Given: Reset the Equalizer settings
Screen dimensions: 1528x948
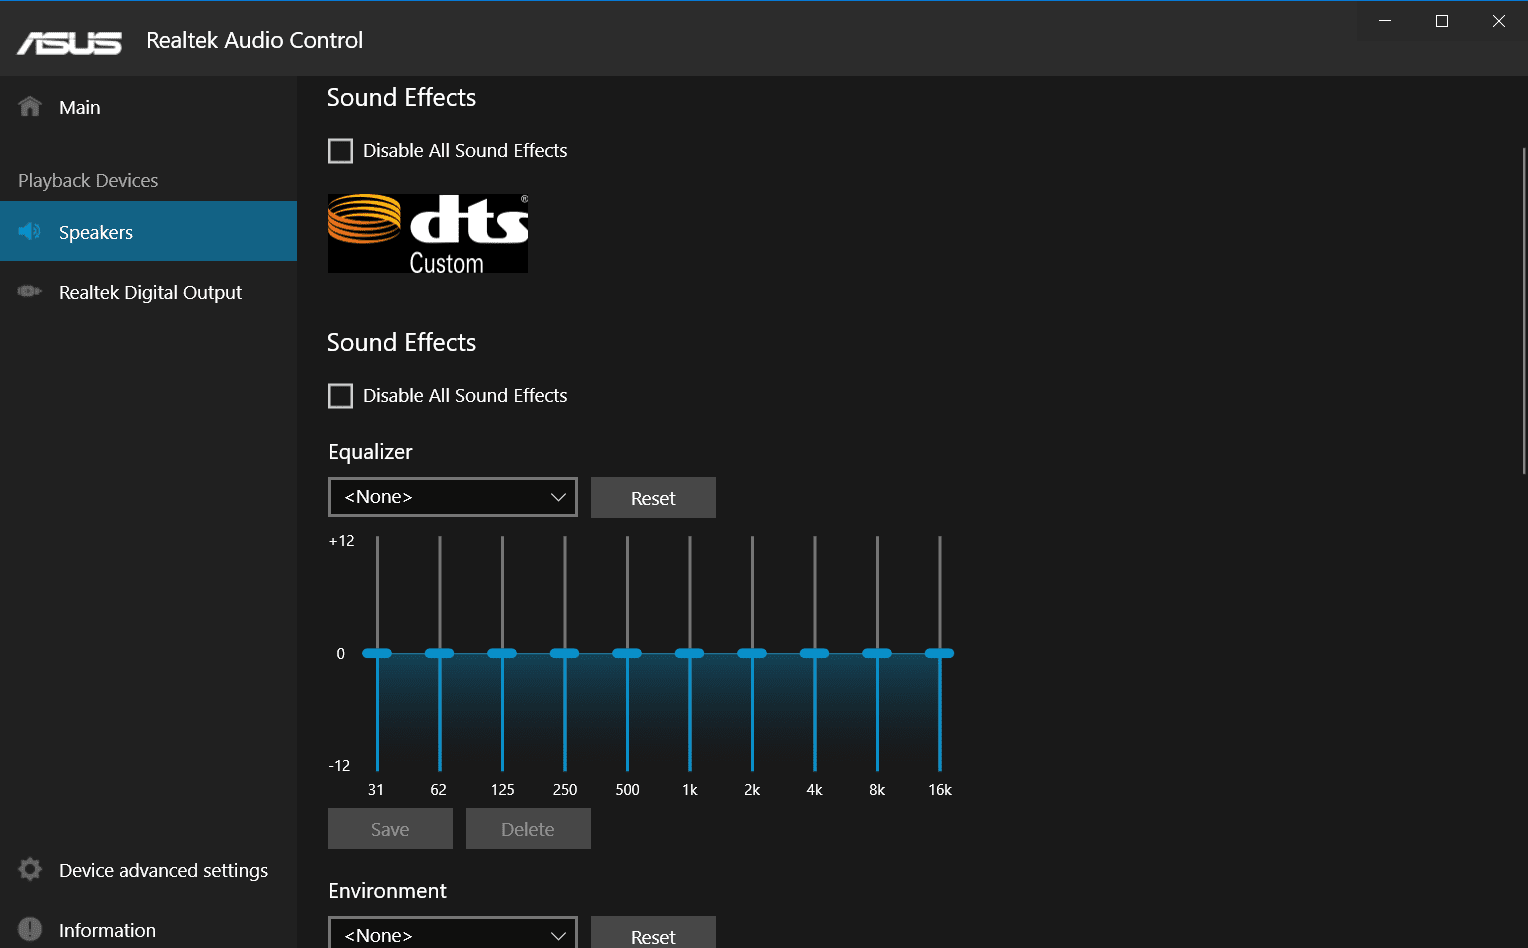Looking at the screenshot, I should (x=653, y=498).
